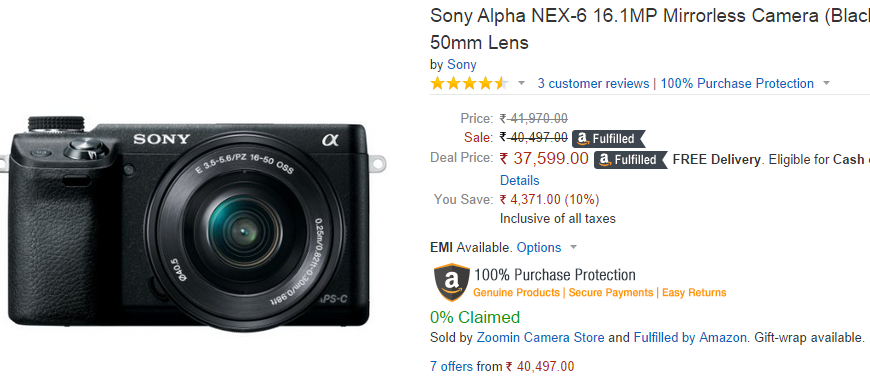The height and width of the screenshot is (388, 870).
Task: Open the Sony camera product image
Action: tap(193, 222)
